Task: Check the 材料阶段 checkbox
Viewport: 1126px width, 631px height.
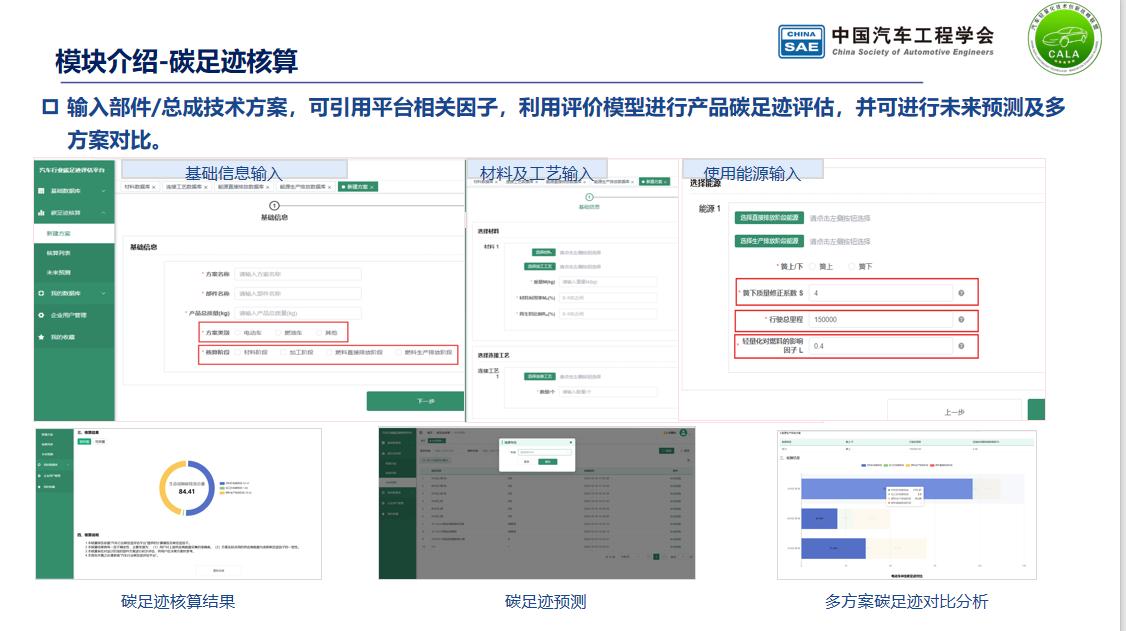Action: 238,353
